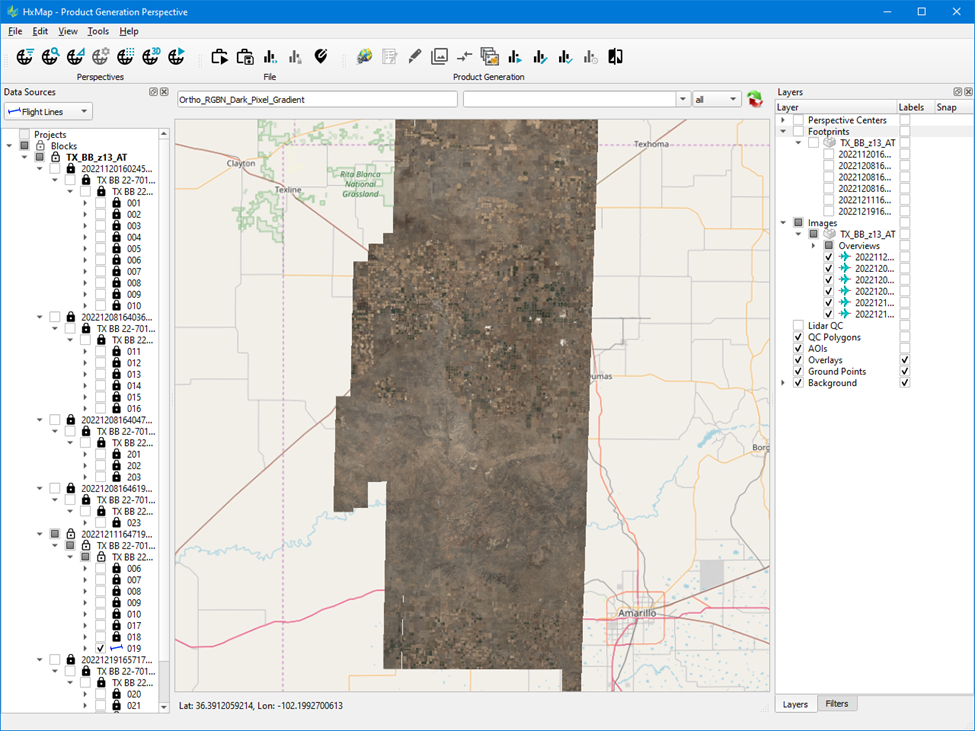This screenshot has height=731, width=975.
Task: Expand the Perspective Centers layer group
Action: [783, 120]
